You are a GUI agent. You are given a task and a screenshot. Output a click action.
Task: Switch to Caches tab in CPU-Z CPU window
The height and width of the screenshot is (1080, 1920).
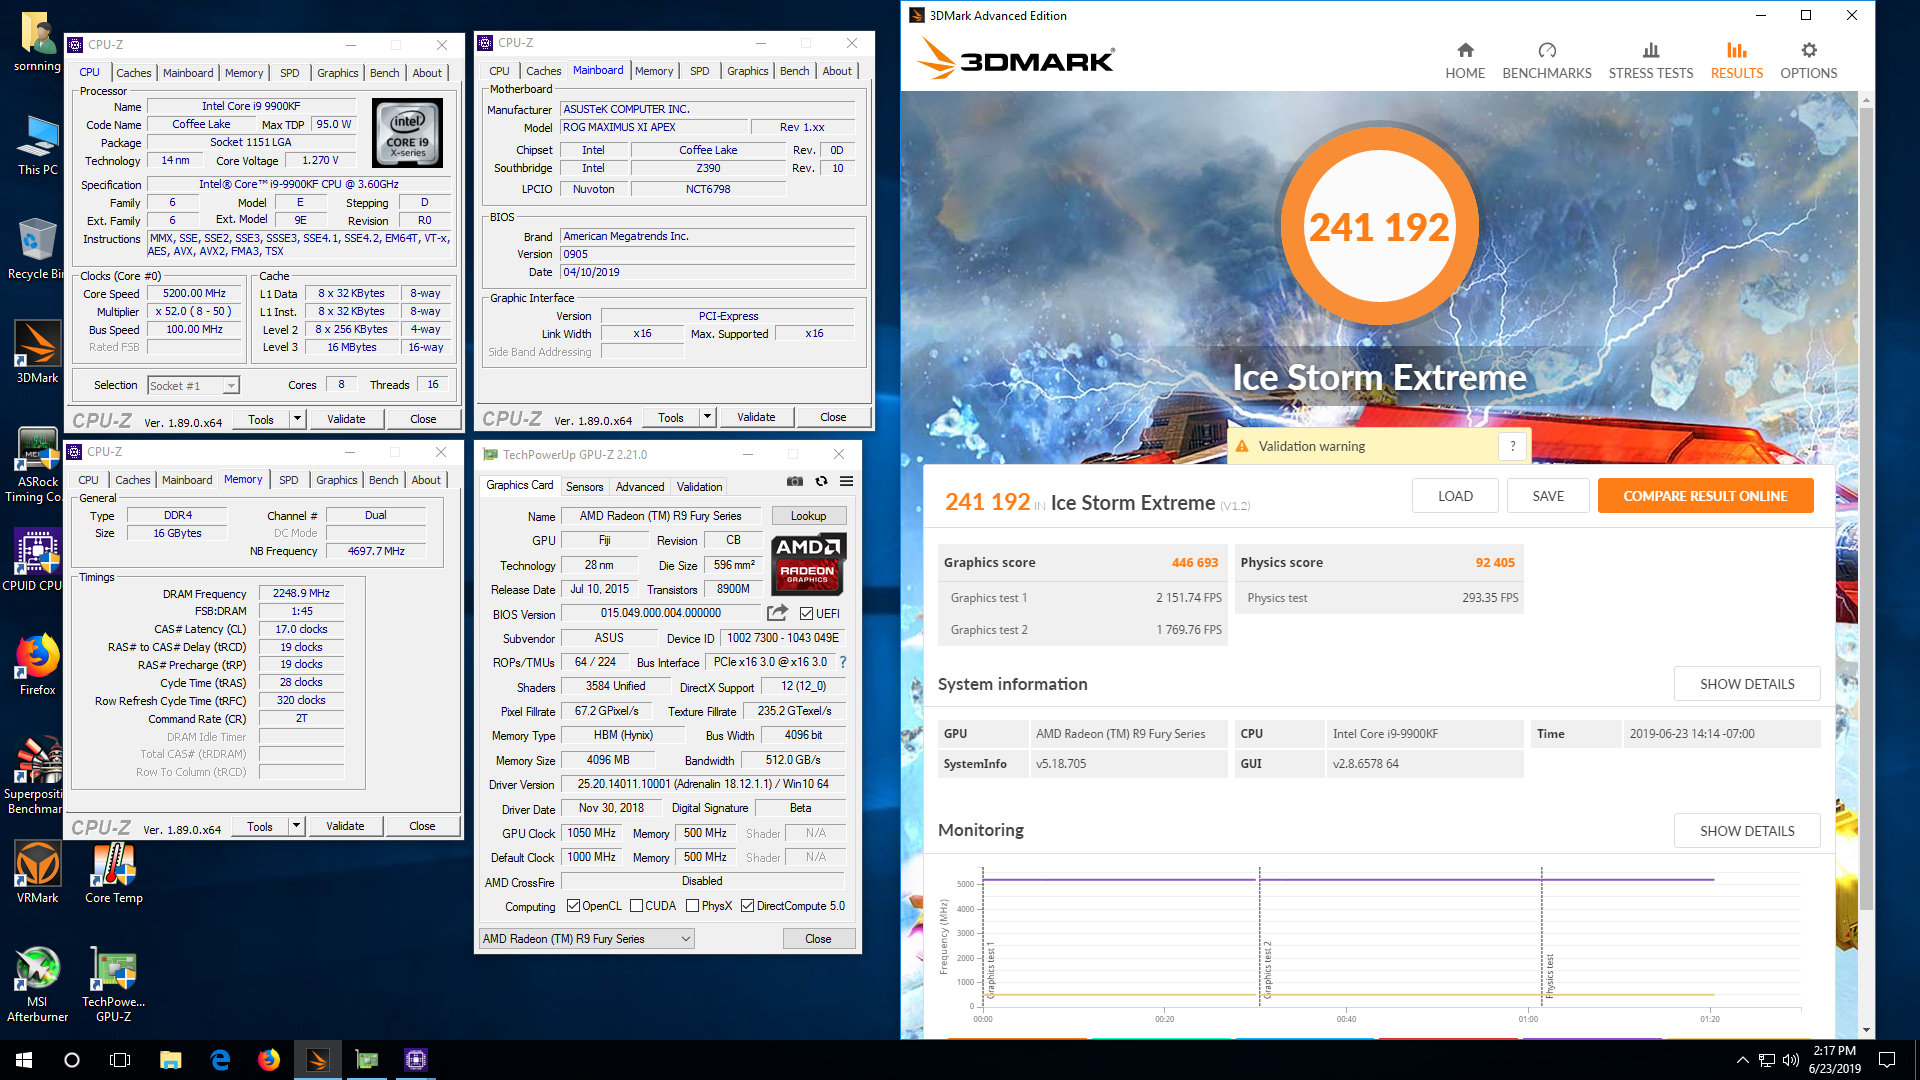click(133, 72)
